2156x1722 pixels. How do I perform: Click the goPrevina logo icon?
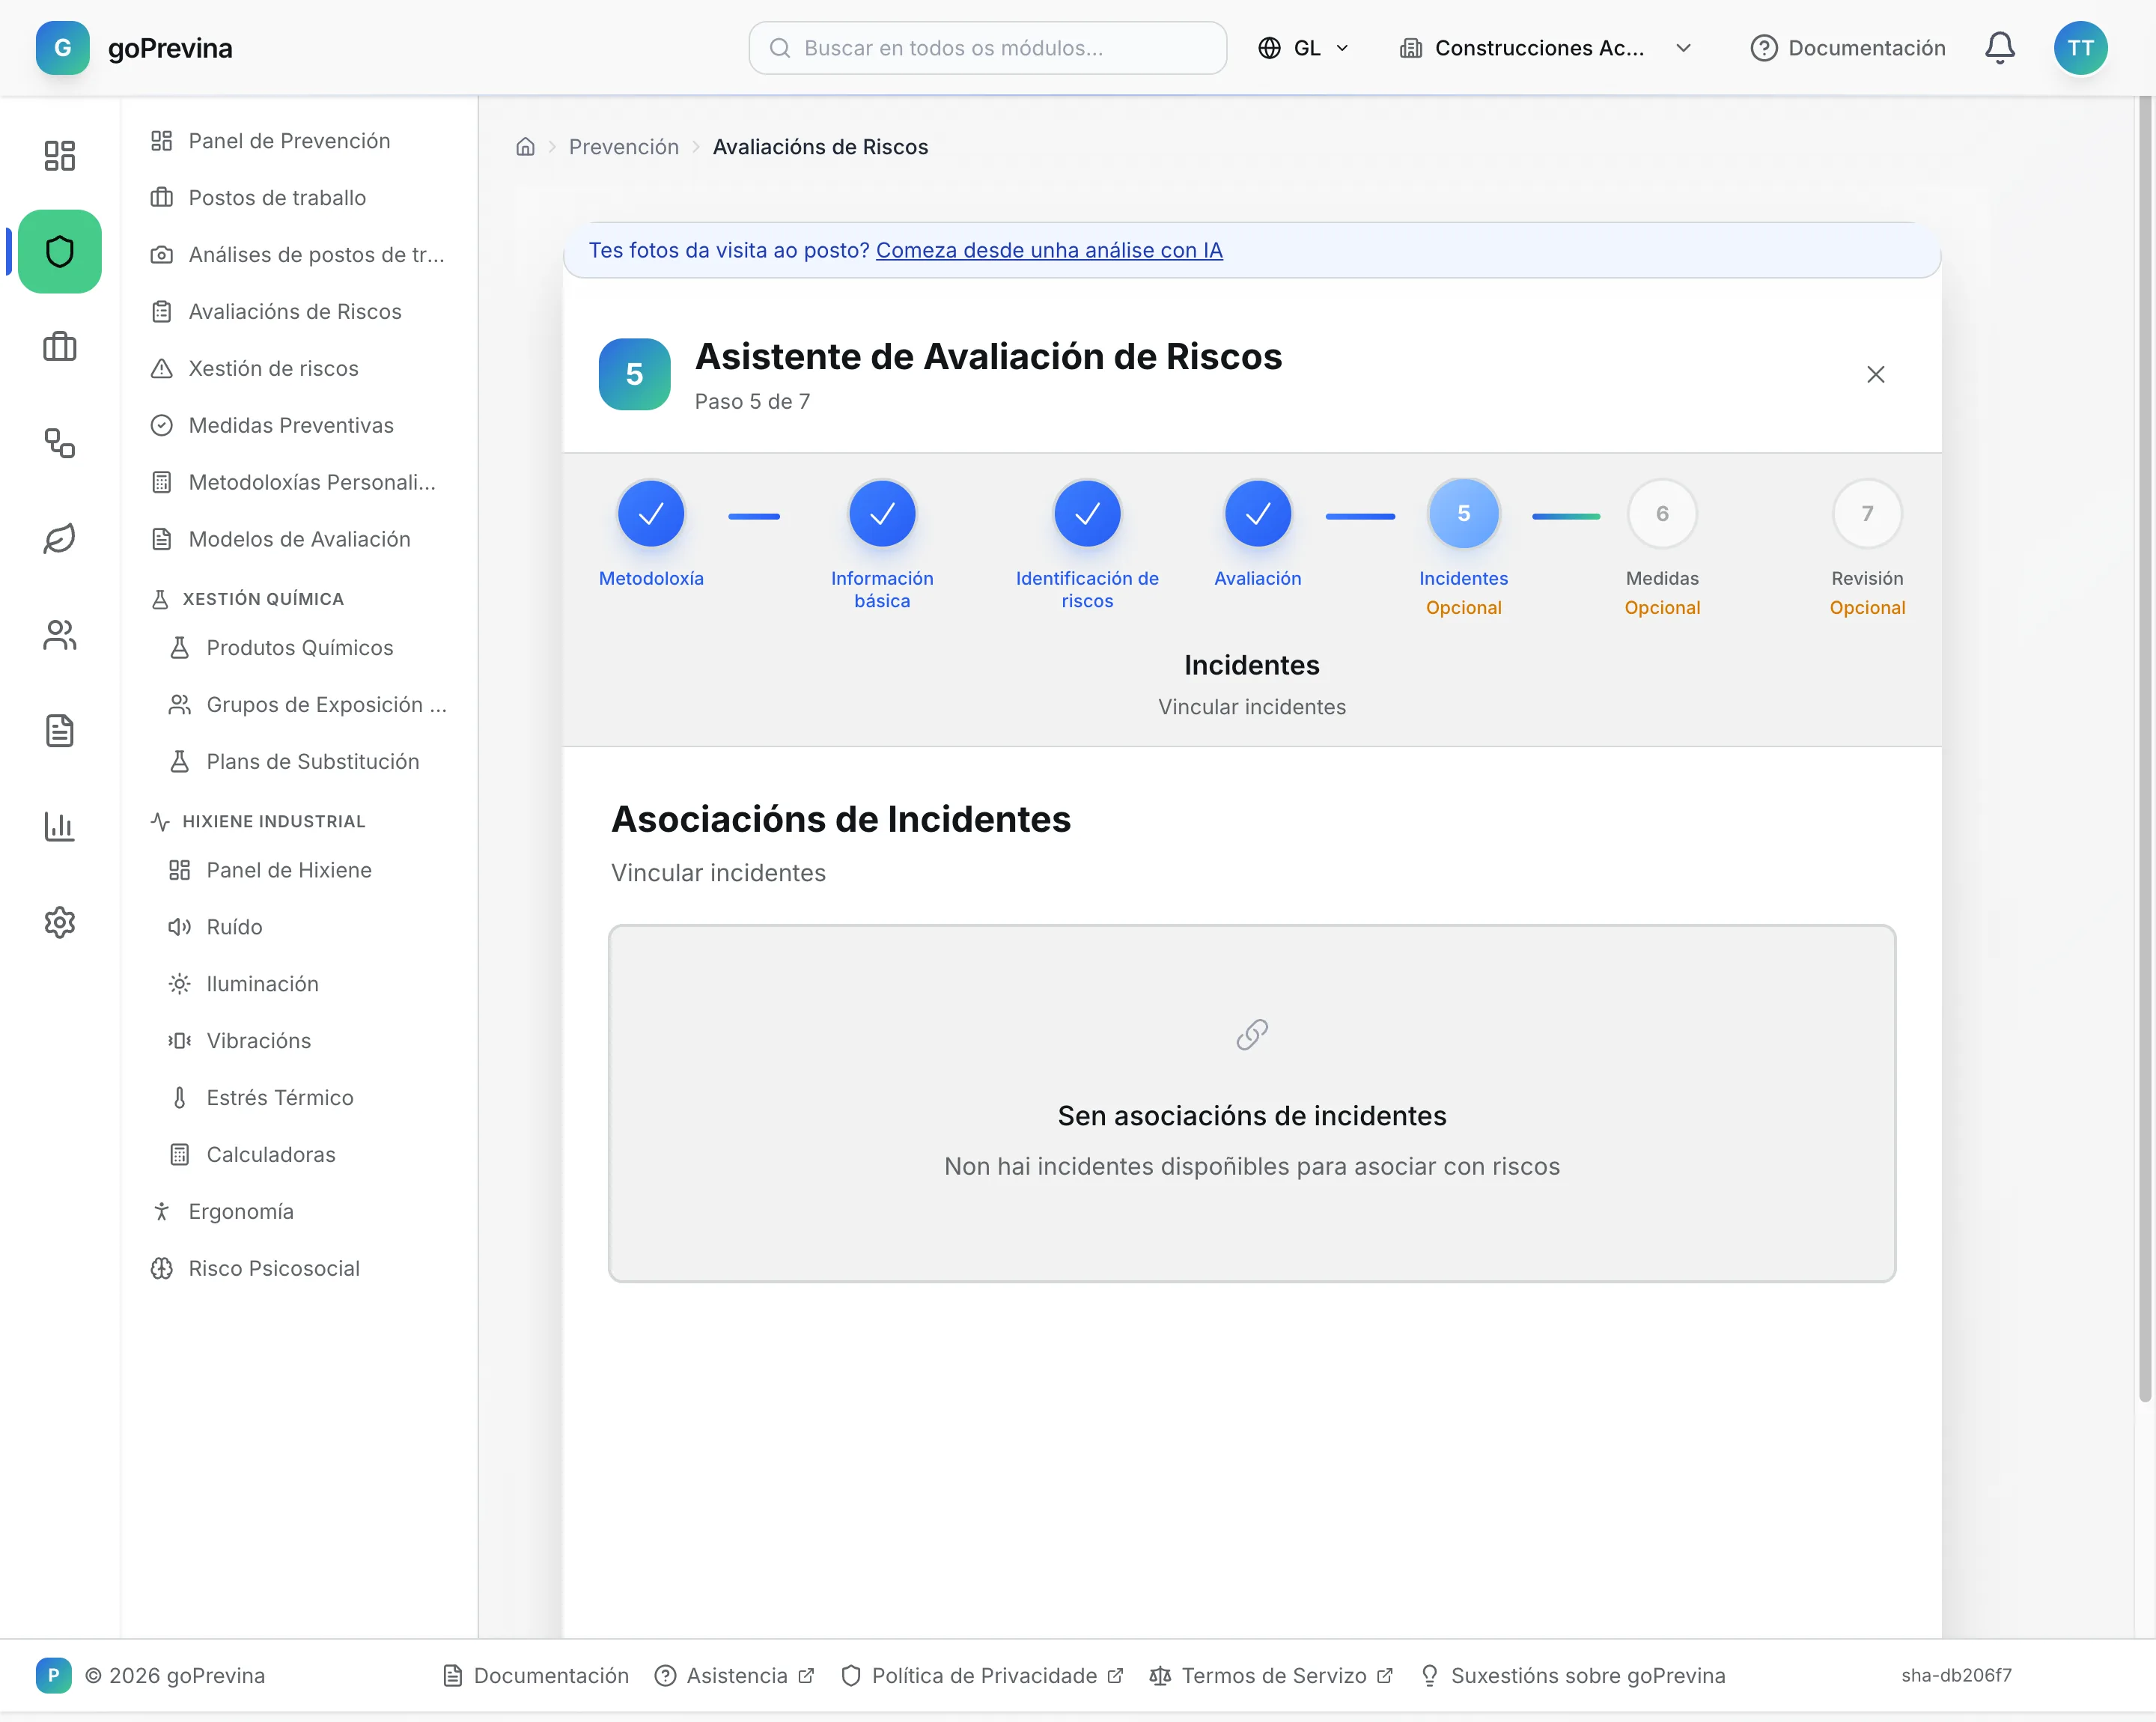coord(62,48)
